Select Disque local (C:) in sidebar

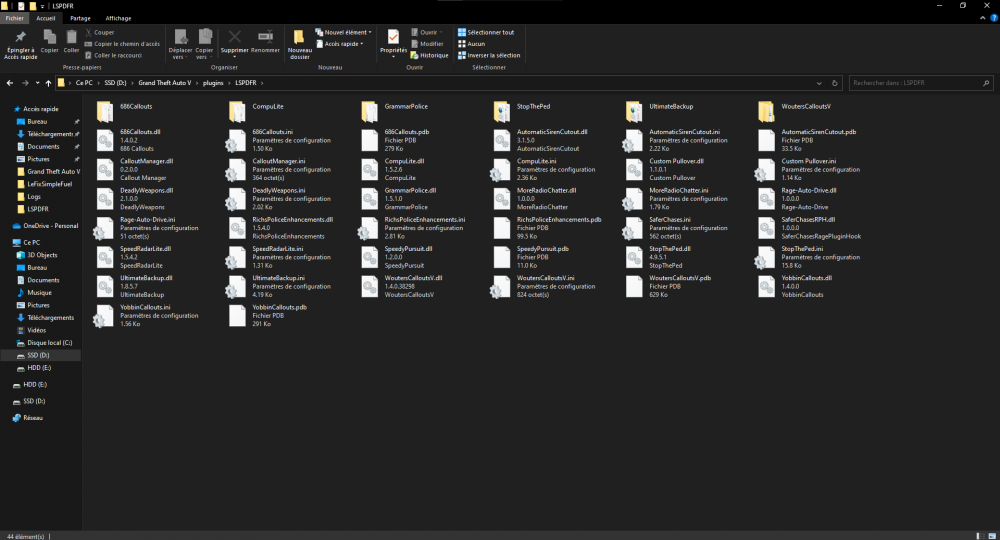click(49, 342)
